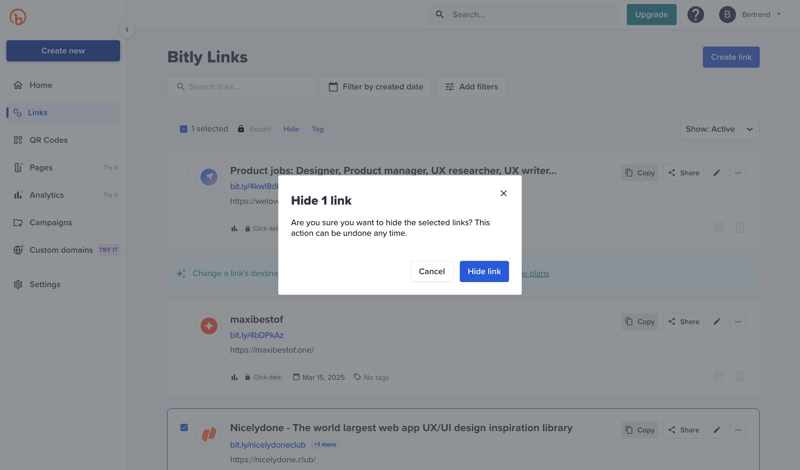Screen dimensions: 800x470
Task: Share the maxibestof link
Action: 684,321
